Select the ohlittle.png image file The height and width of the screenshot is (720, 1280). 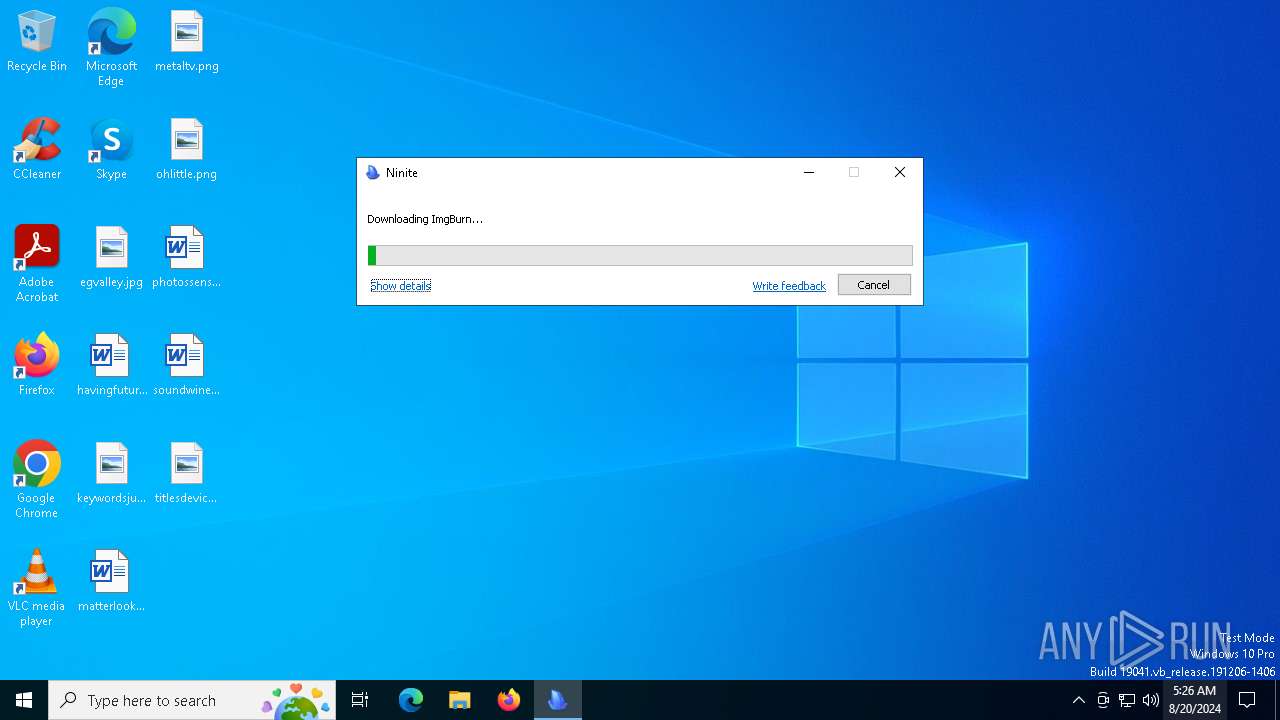187,150
